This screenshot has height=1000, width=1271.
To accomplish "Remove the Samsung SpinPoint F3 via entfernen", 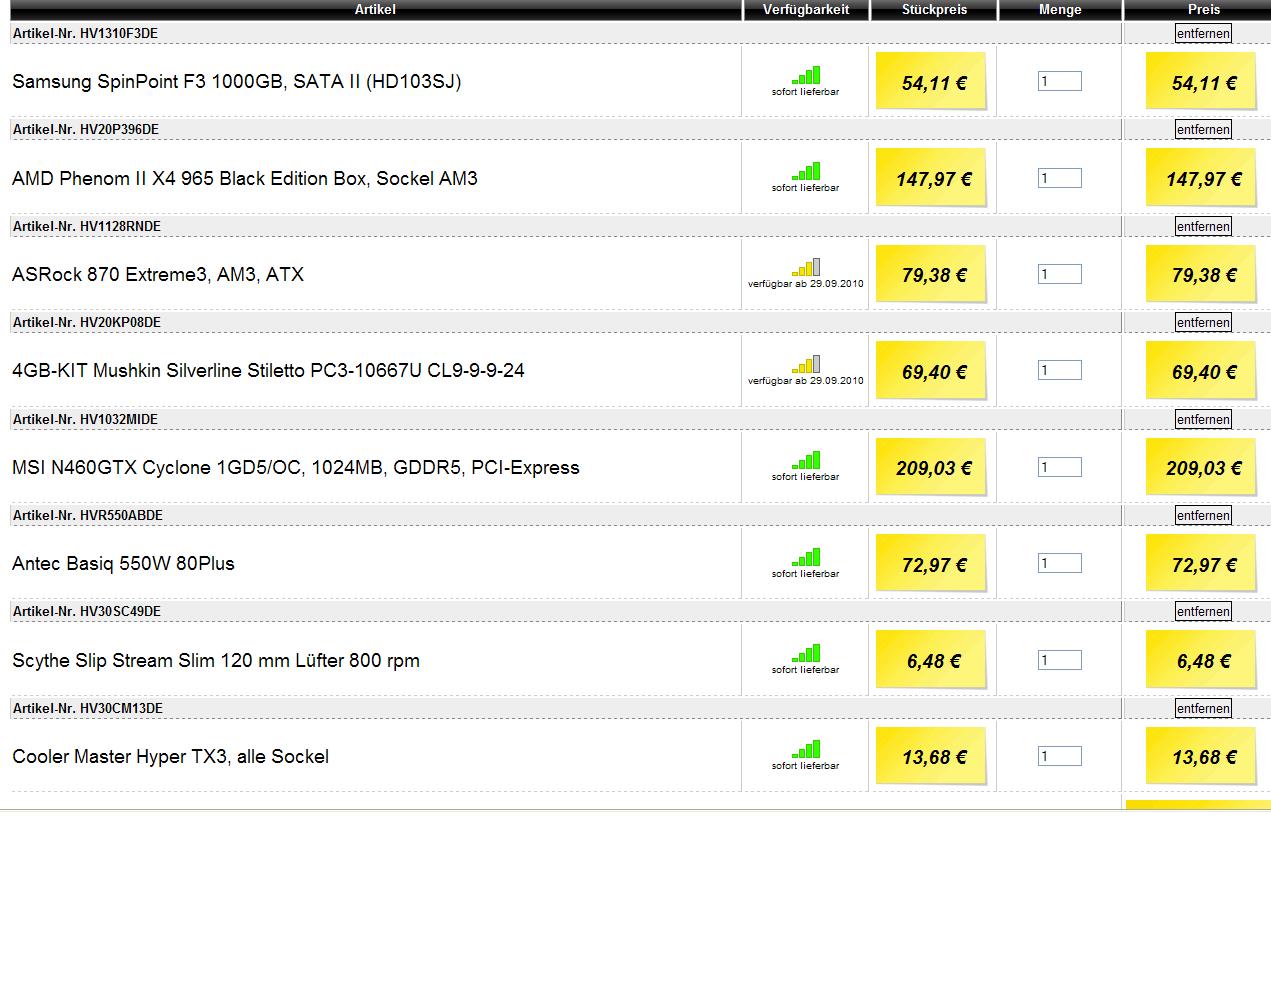I will tap(1203, 33).
